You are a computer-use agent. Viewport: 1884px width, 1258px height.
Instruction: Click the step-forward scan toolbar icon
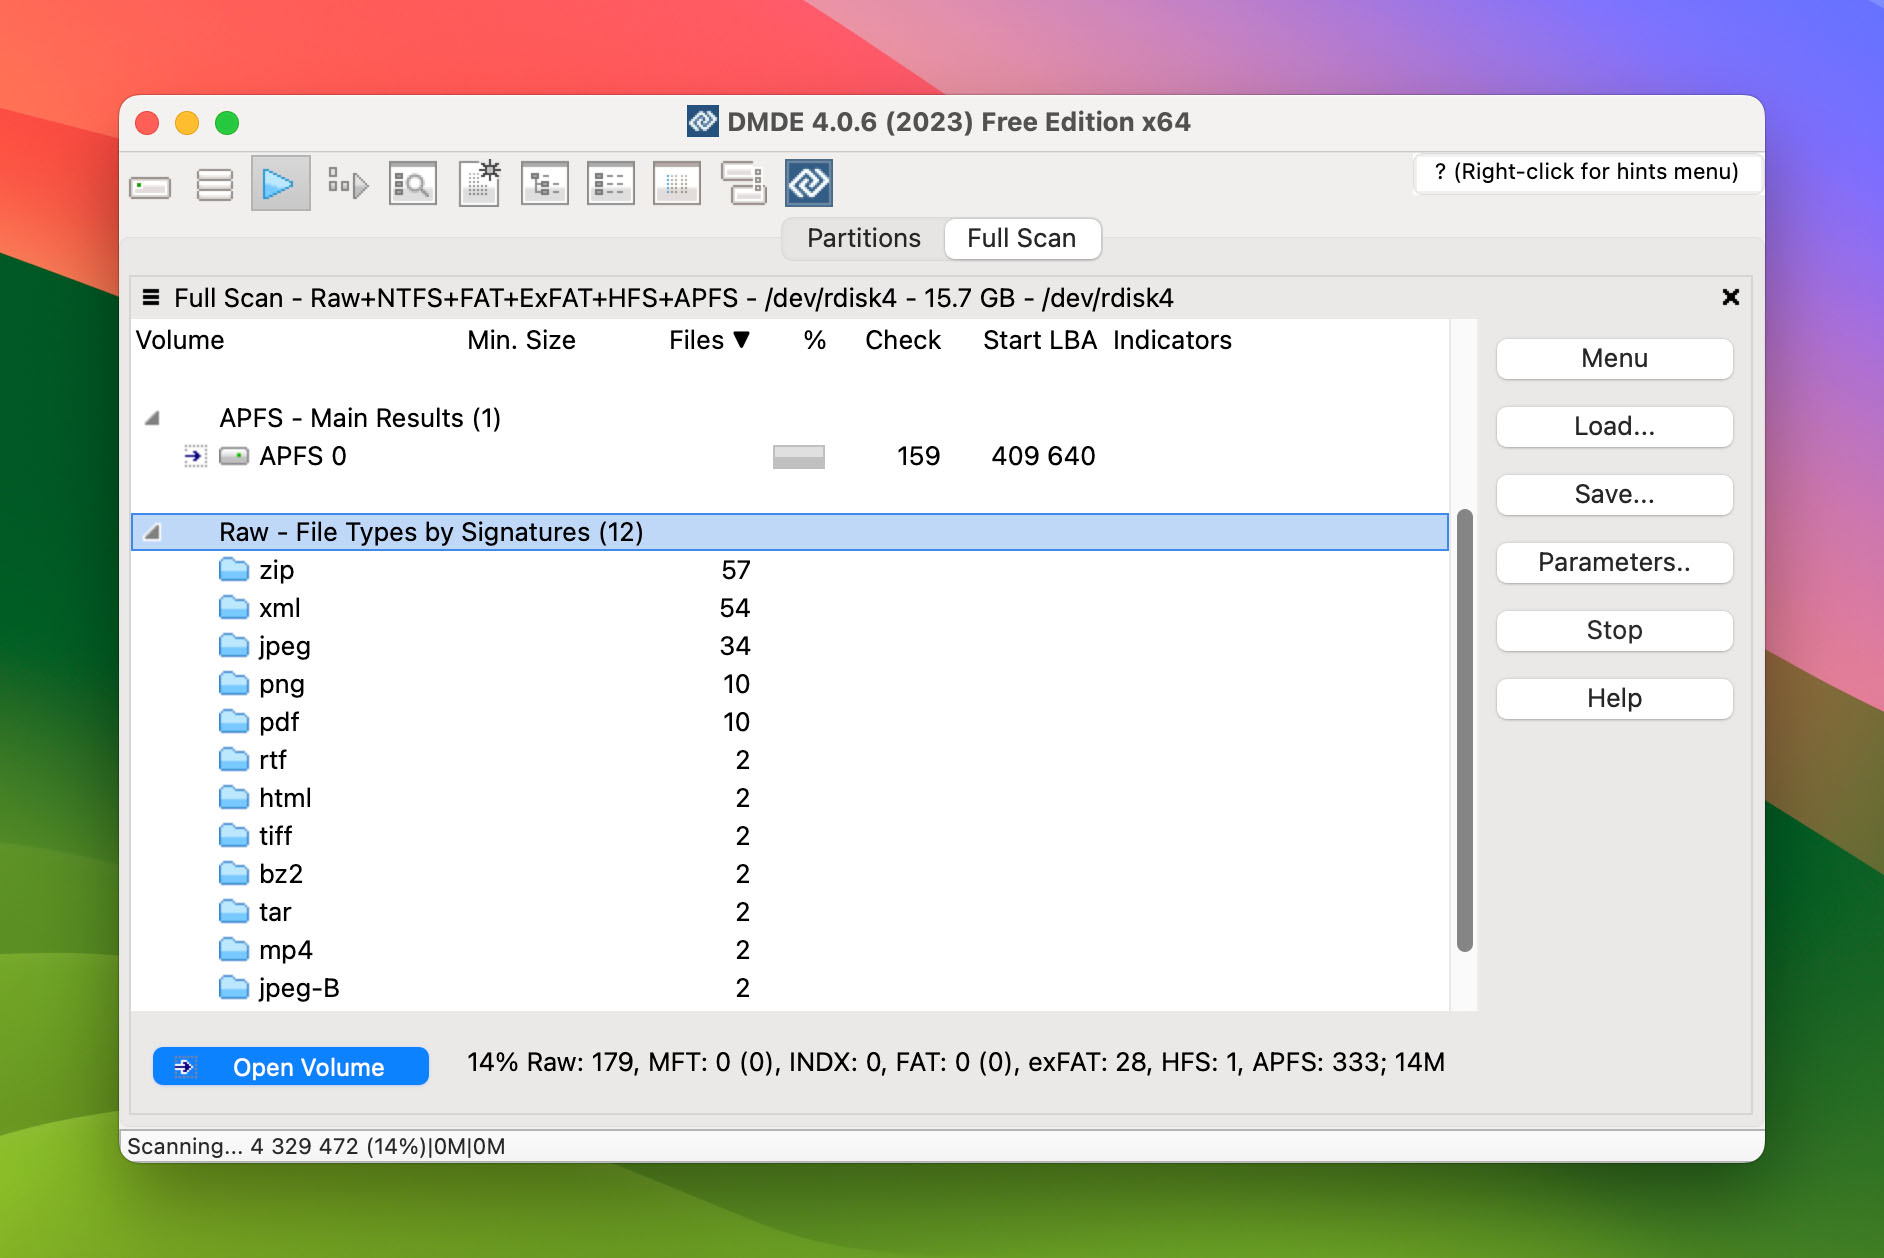(347, 184)
